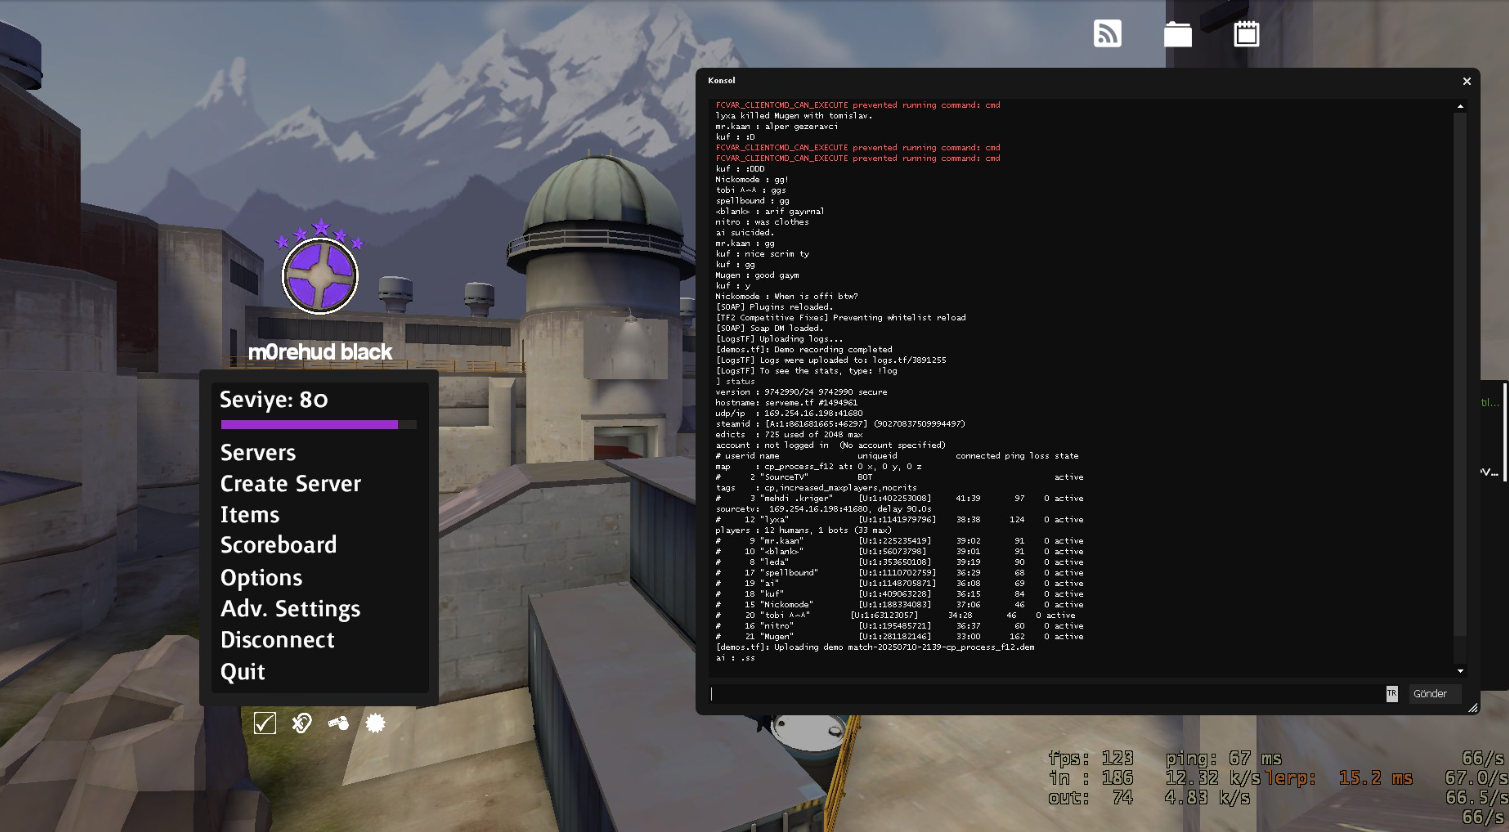The image size is (1509, 832).
Task: Open the Servers menu
Action: pyautogui.click(x=258, y=453)
